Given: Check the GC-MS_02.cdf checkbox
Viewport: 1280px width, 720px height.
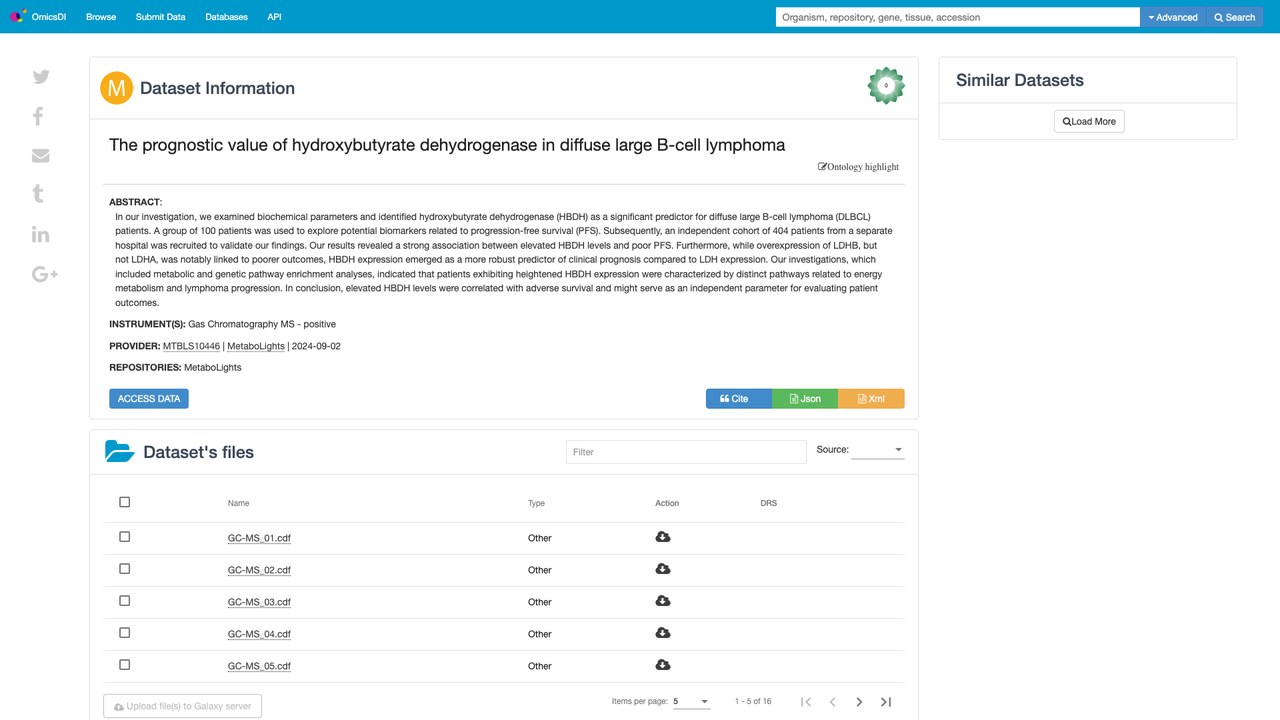Looking at the screenshot, I should tap(125, 569).
